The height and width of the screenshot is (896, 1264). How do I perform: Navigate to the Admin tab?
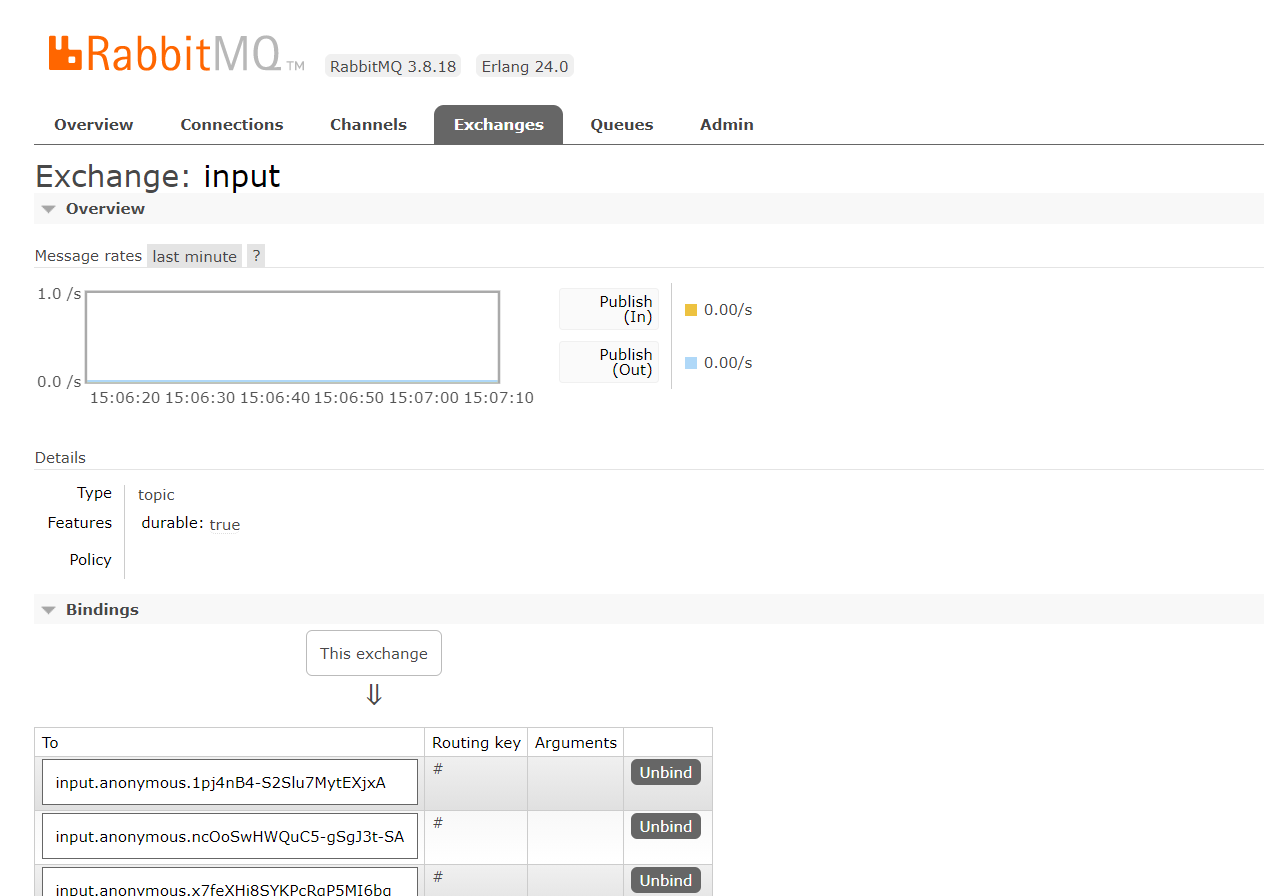[727, 125]
